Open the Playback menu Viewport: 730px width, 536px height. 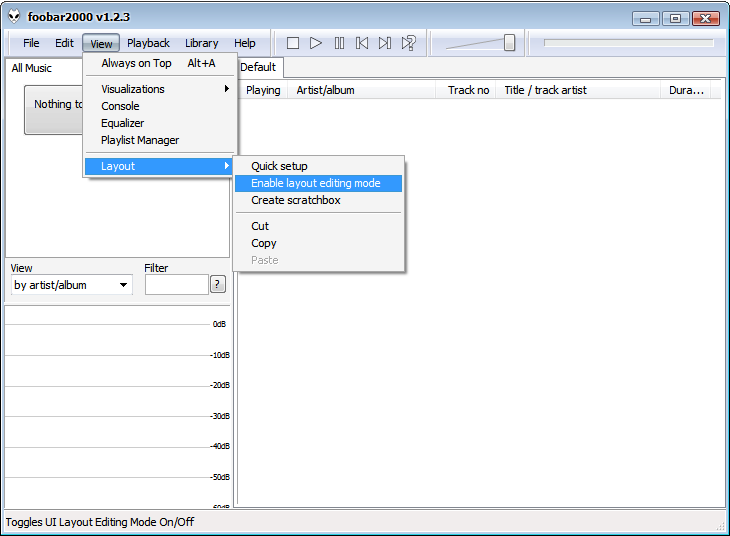148,43
